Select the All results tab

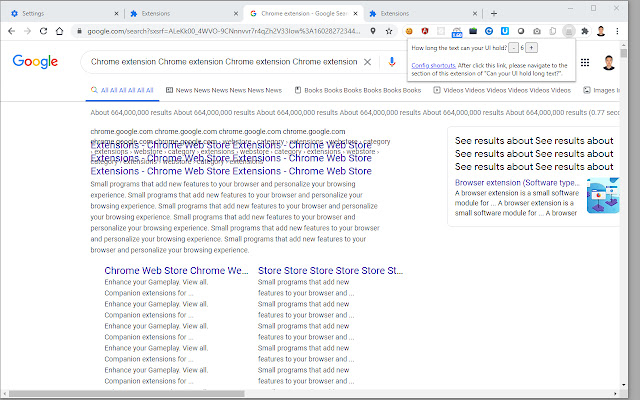click(122, 90)
